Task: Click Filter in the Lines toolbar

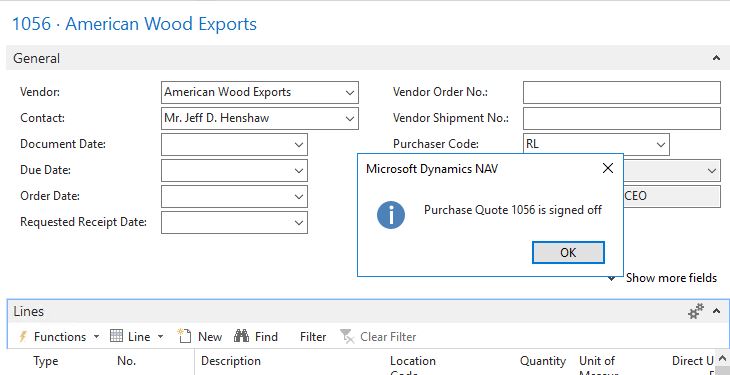Action: coord(313,336)
